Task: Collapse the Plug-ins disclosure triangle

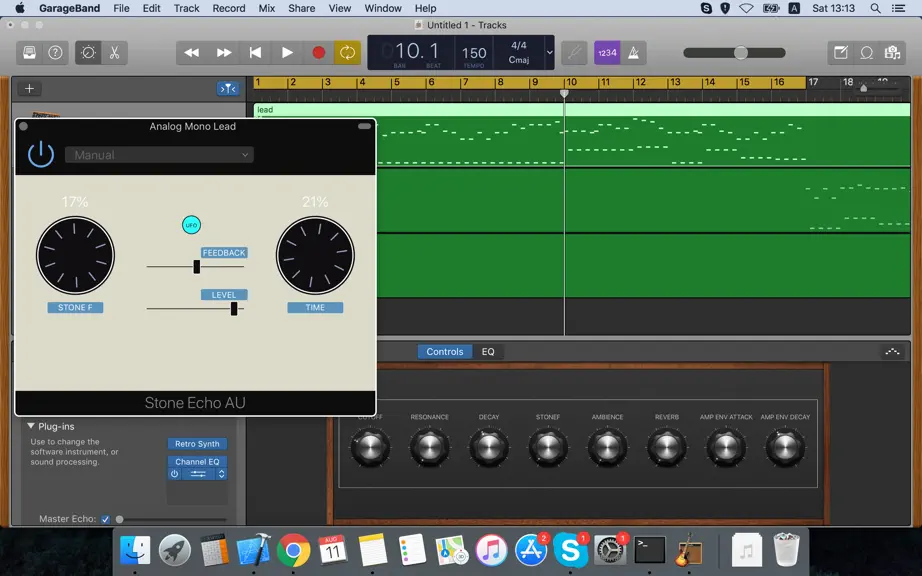Action: point(31,426)
